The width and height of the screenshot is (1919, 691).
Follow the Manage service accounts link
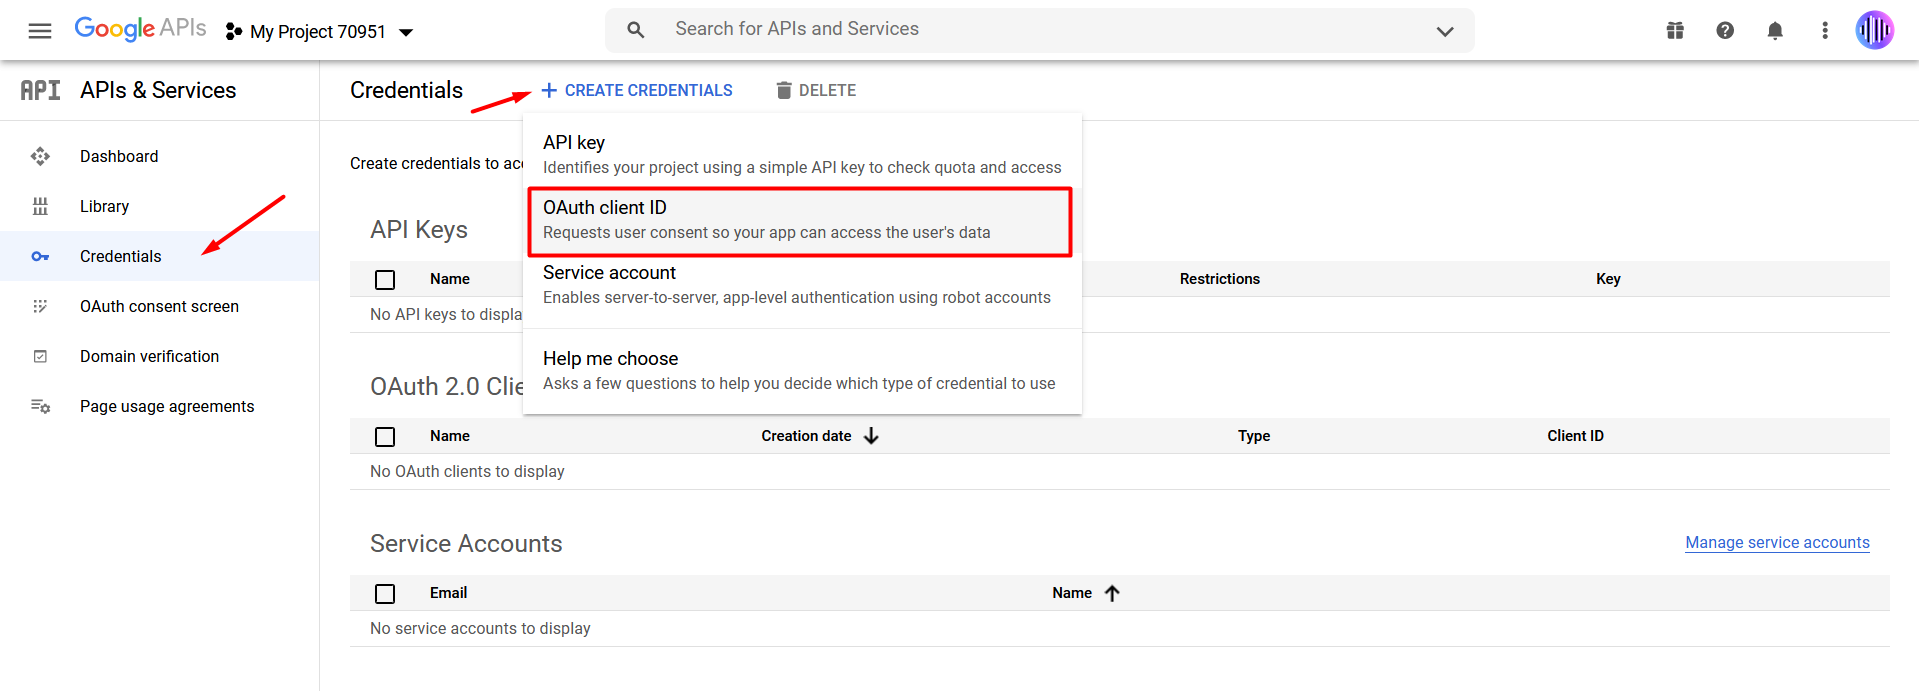[x=1777, y=543]
